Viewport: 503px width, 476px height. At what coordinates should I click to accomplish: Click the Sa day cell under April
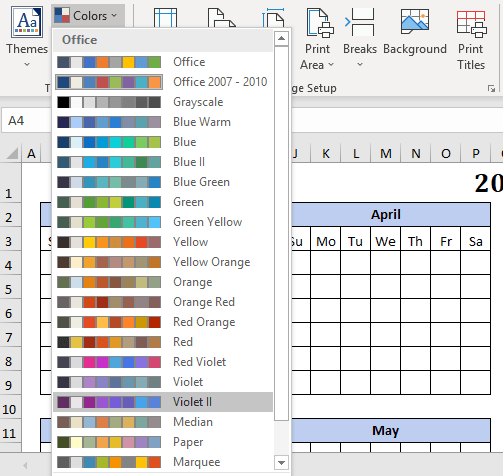point(476,239)
